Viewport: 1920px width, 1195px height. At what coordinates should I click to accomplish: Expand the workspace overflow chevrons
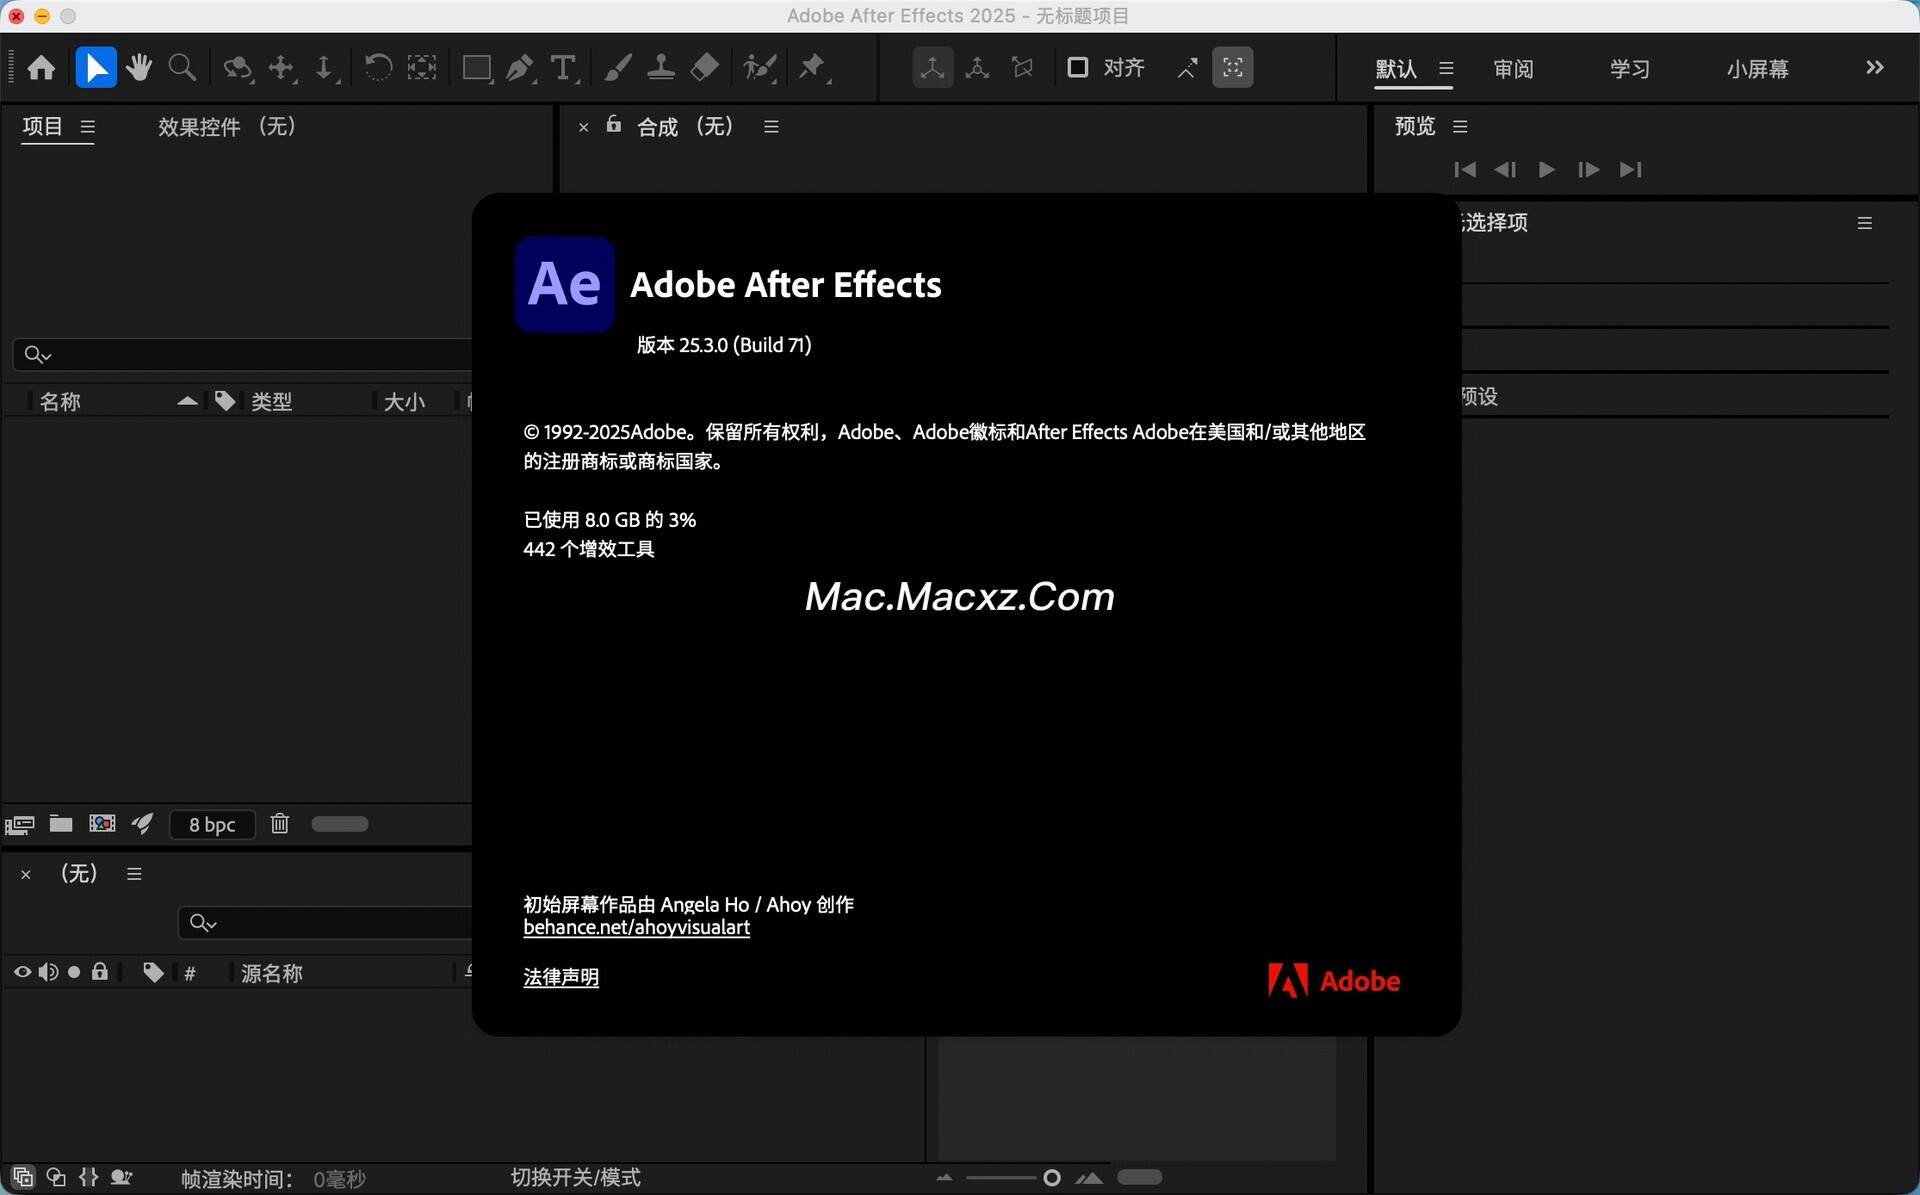coord(1875,67)
